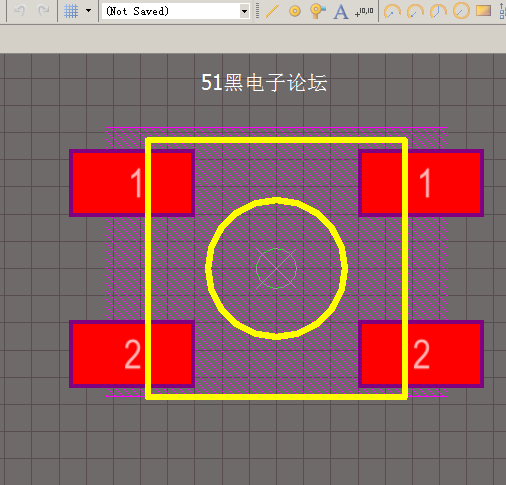Select the Place Fill rectangle tool
This screenshot has width=506, height=485.
click(483, 11)
